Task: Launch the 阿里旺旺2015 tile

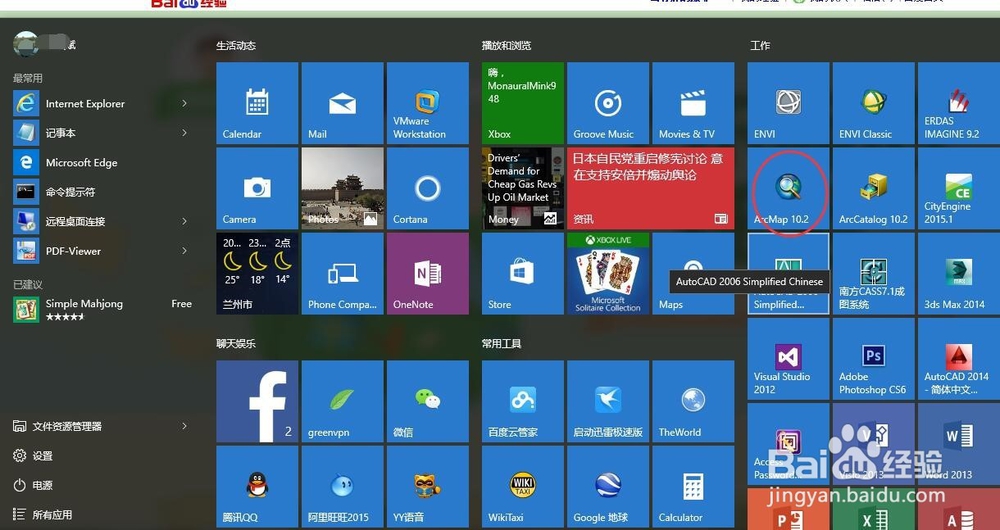Action: click(x=342, y=487)
